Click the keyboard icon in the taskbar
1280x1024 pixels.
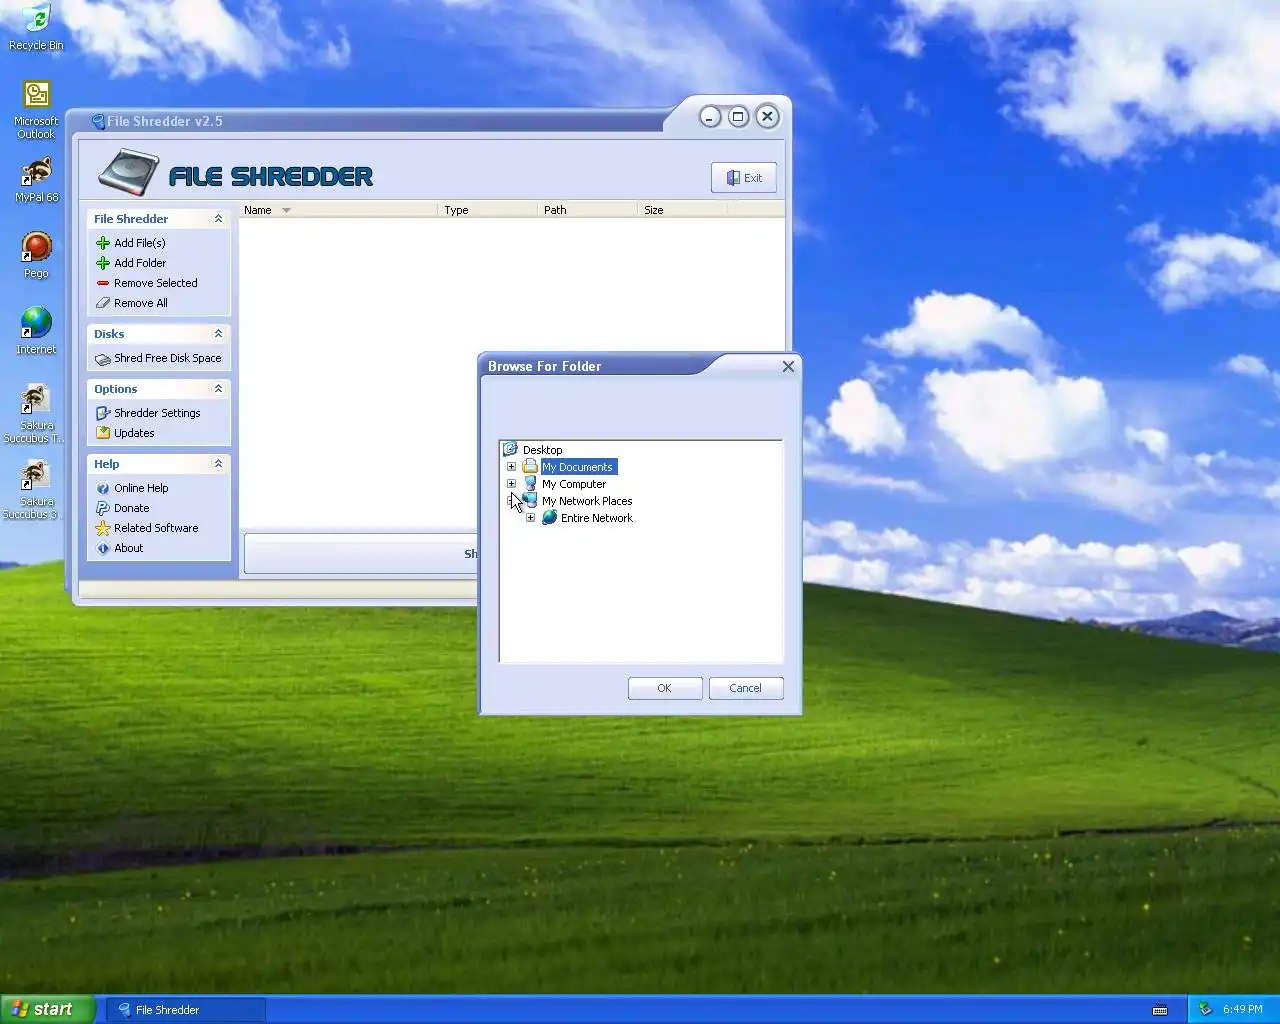click(1160, 1010)
